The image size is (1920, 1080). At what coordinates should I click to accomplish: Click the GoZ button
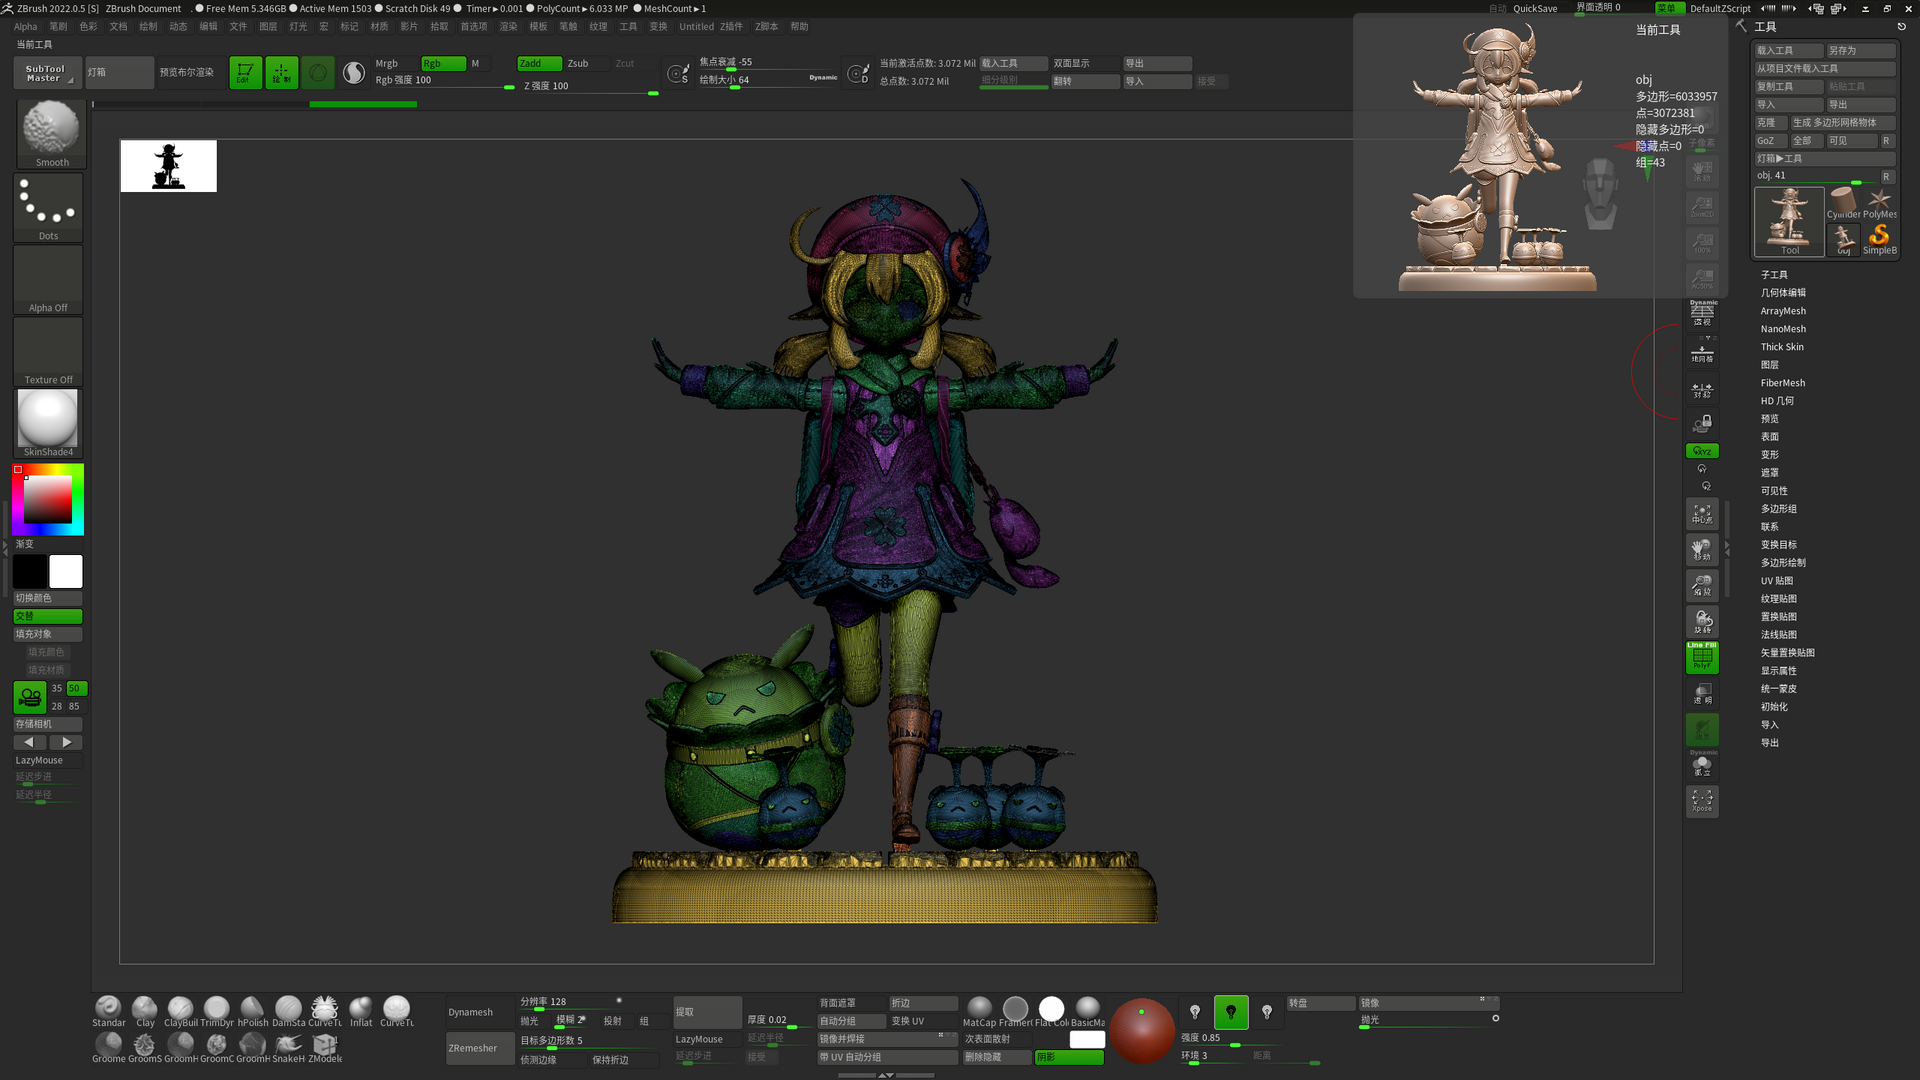[x=1770, y=141]
